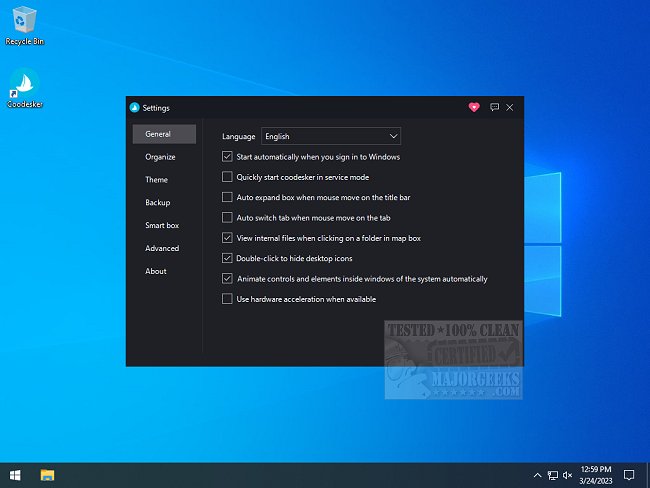Open the feedback chat bubble icon
650x488 pixels.
tap(494, 107)
